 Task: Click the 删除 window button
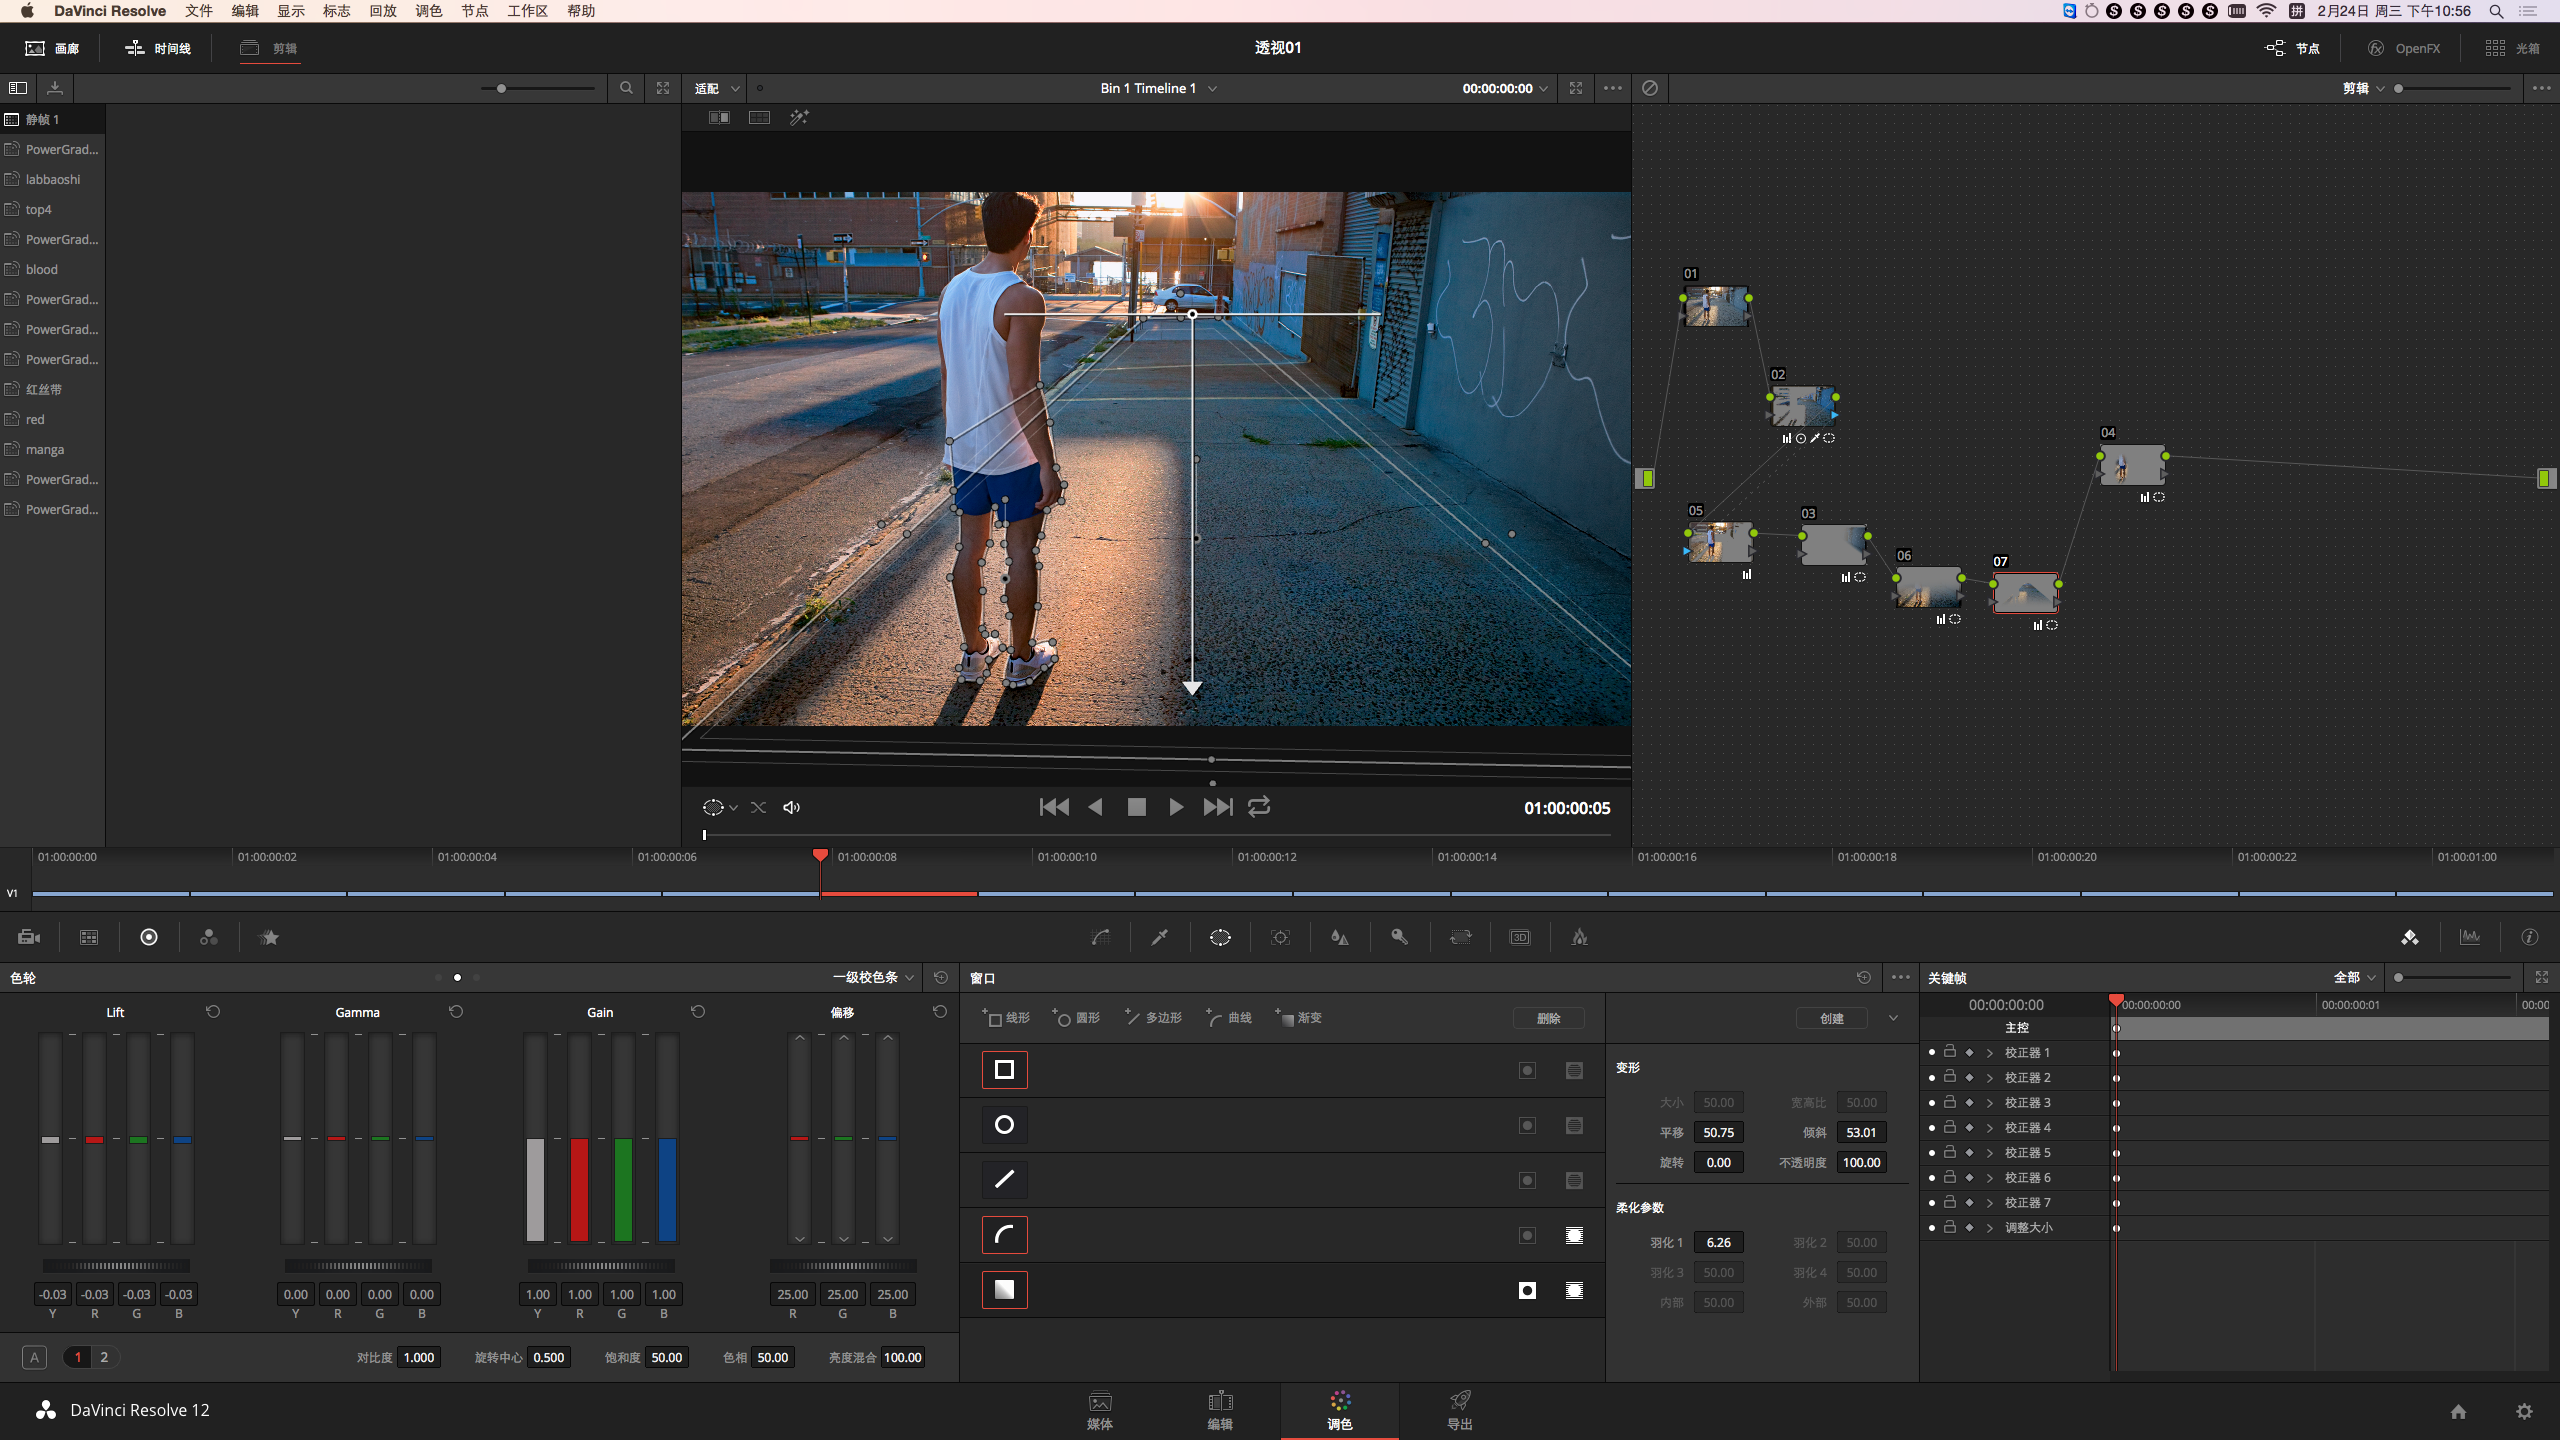pyautogui.click(x=1548, y=1018)
